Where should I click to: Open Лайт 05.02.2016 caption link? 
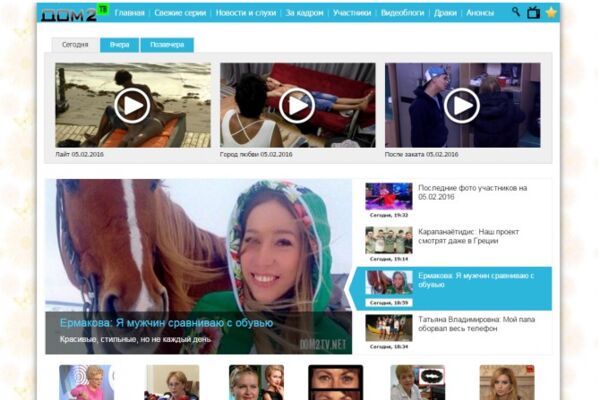click(x=80, y=154)
